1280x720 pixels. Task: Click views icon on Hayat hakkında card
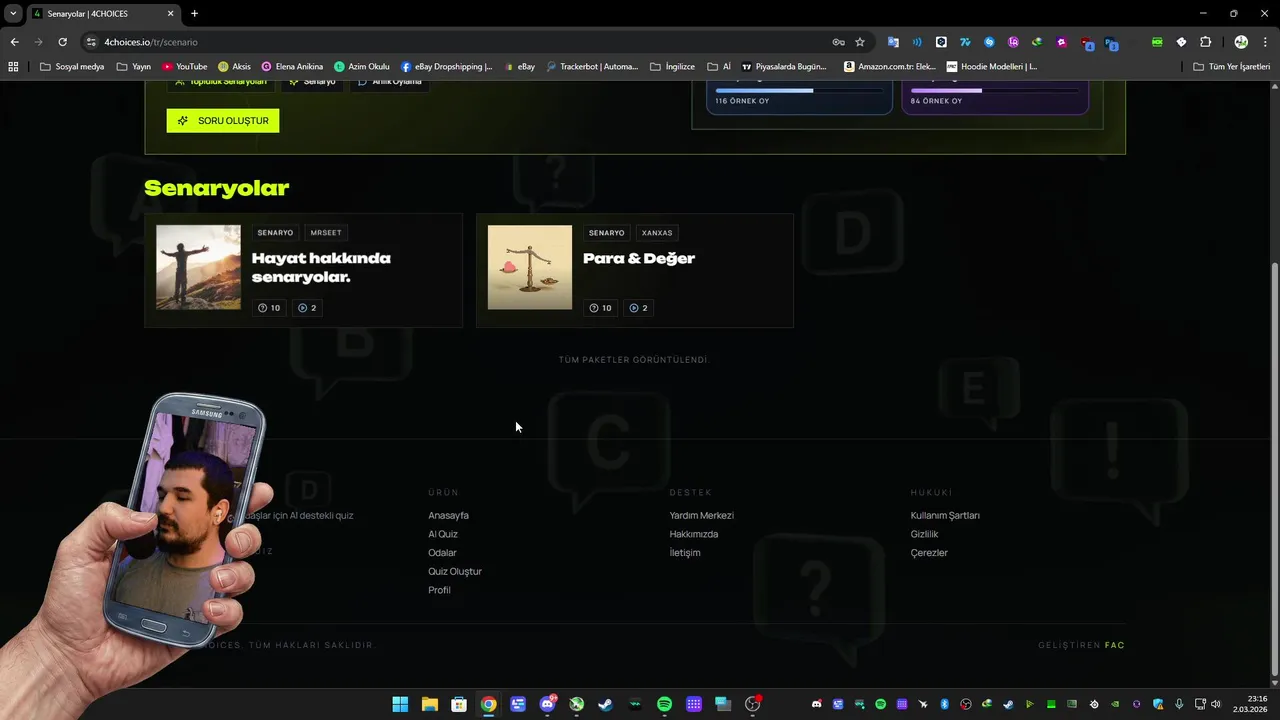pyautogui.click(x=302, y=308)
